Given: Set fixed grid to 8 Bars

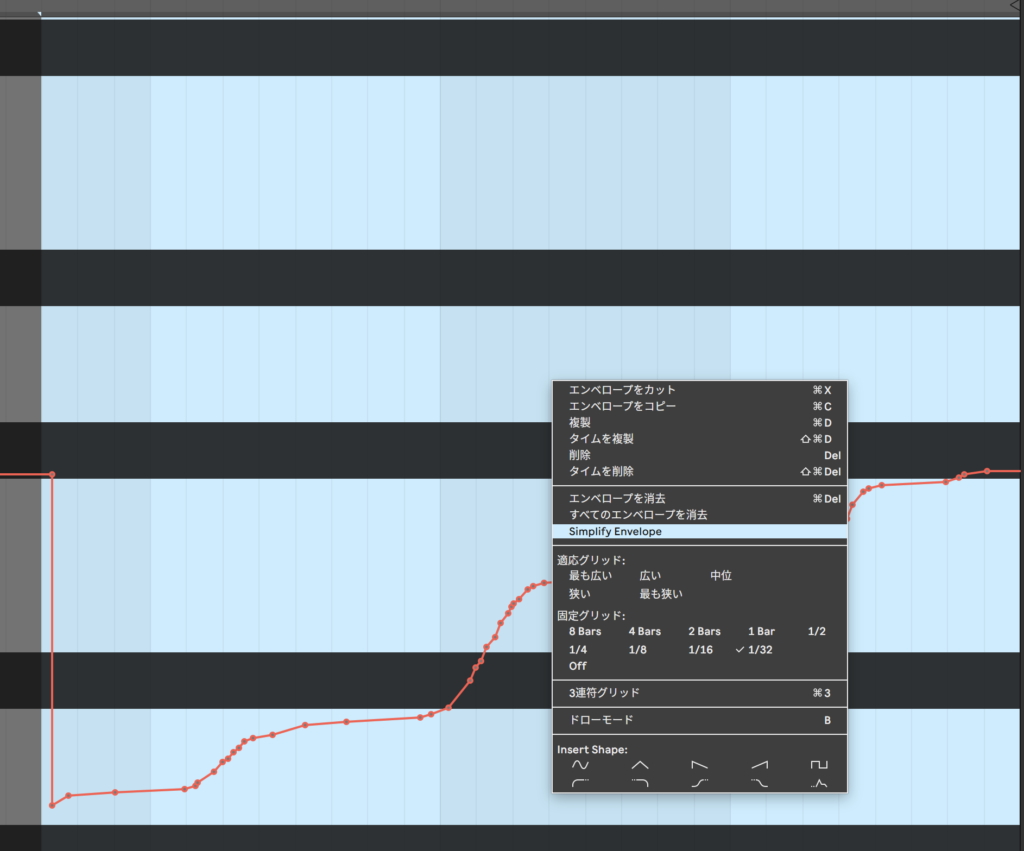Looking at the screenshot, I should pyautogui.click(x=585, y=632).
